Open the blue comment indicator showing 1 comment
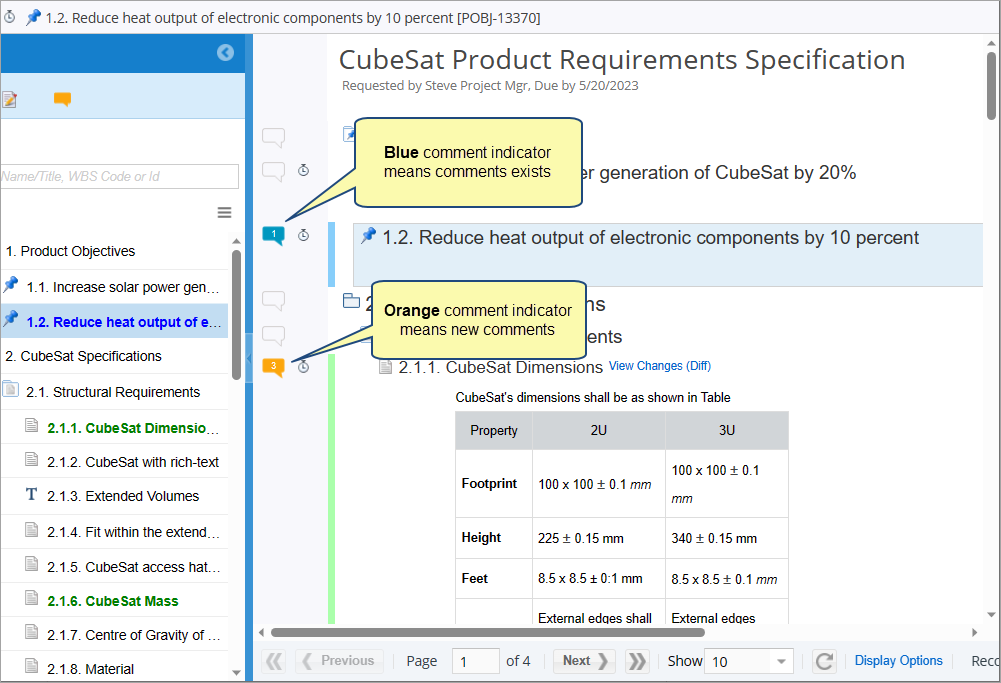The width and height of the screenshot is (1001, 683). 273,235
